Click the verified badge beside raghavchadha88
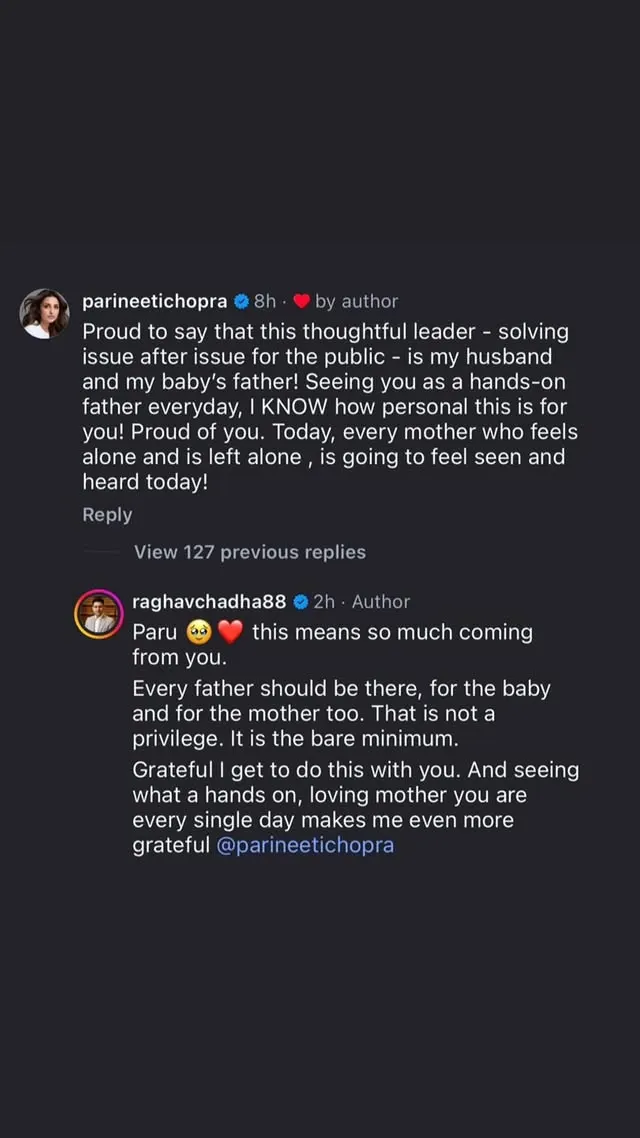This screenshot has width=640, height=1138. pyautogui.click(x=299, y=601)
